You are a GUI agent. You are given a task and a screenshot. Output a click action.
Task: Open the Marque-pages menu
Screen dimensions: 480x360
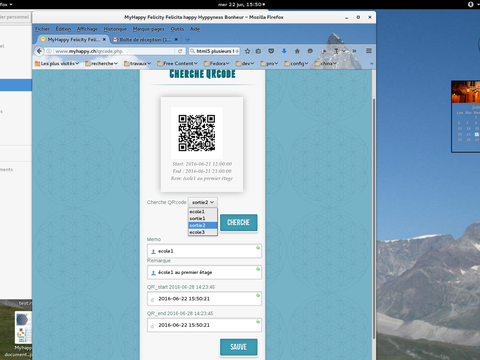pyautogui.click(x=148, y=29)
